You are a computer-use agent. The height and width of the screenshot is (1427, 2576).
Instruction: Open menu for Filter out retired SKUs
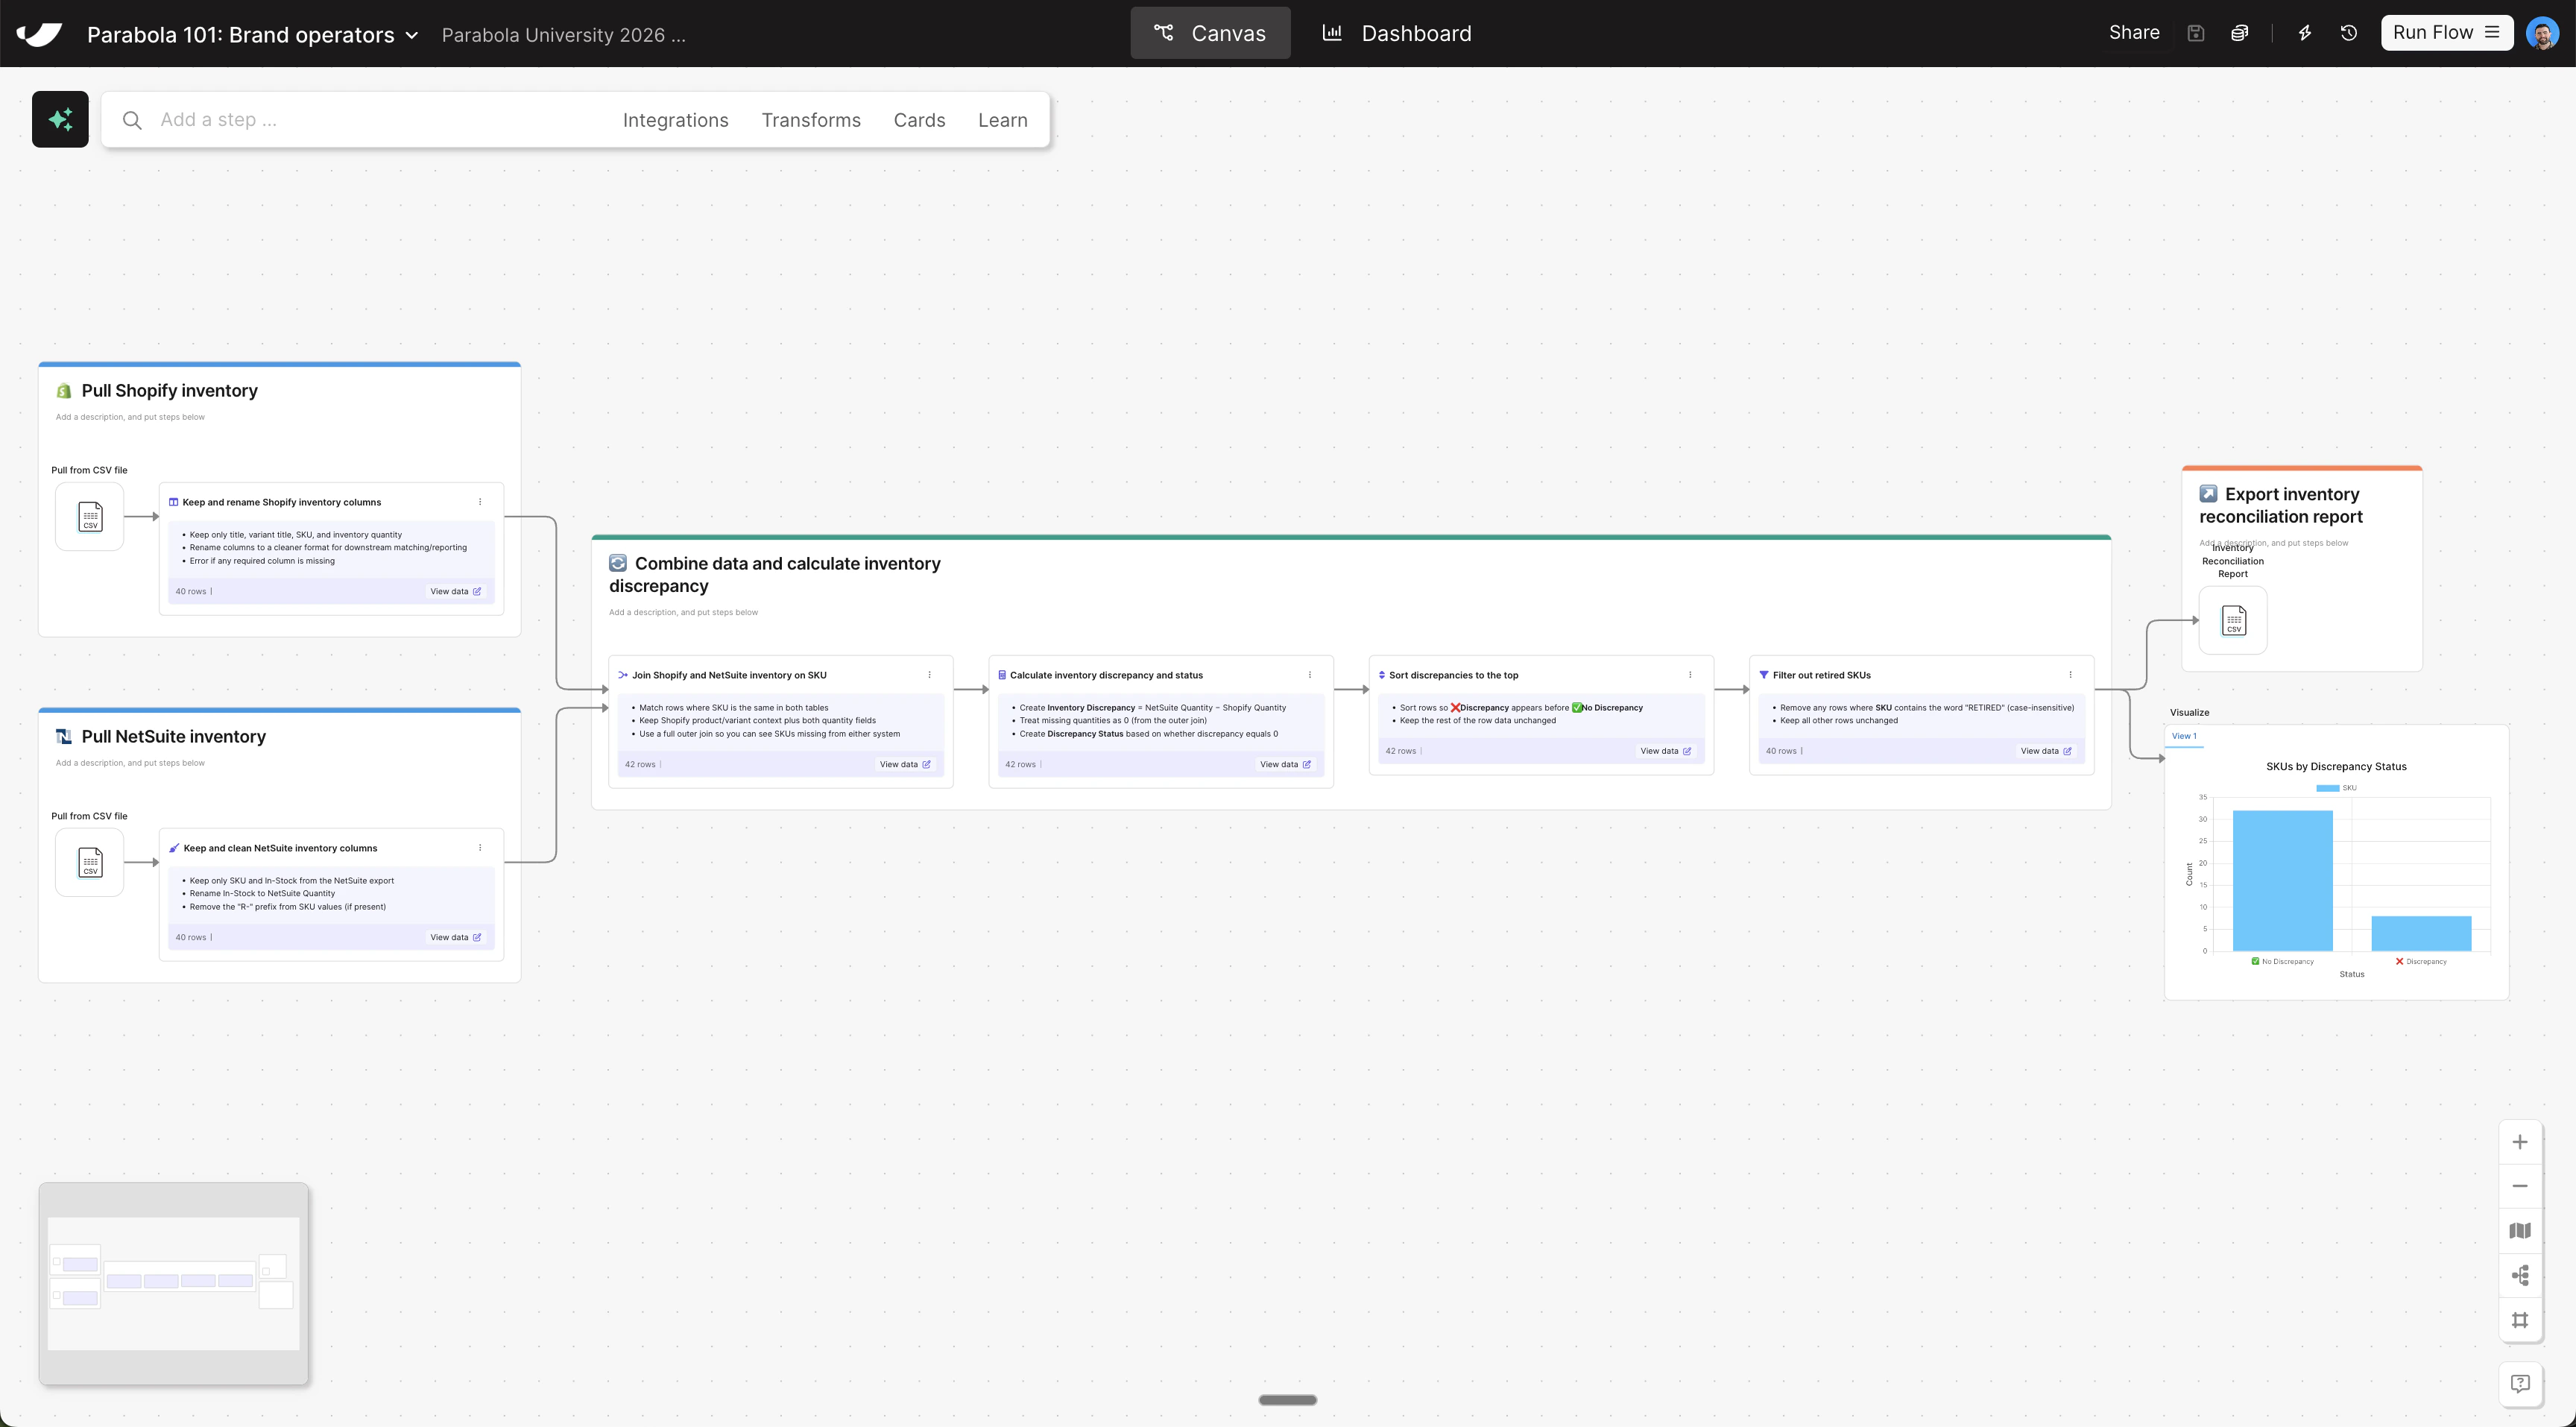tap(2070, 675)
